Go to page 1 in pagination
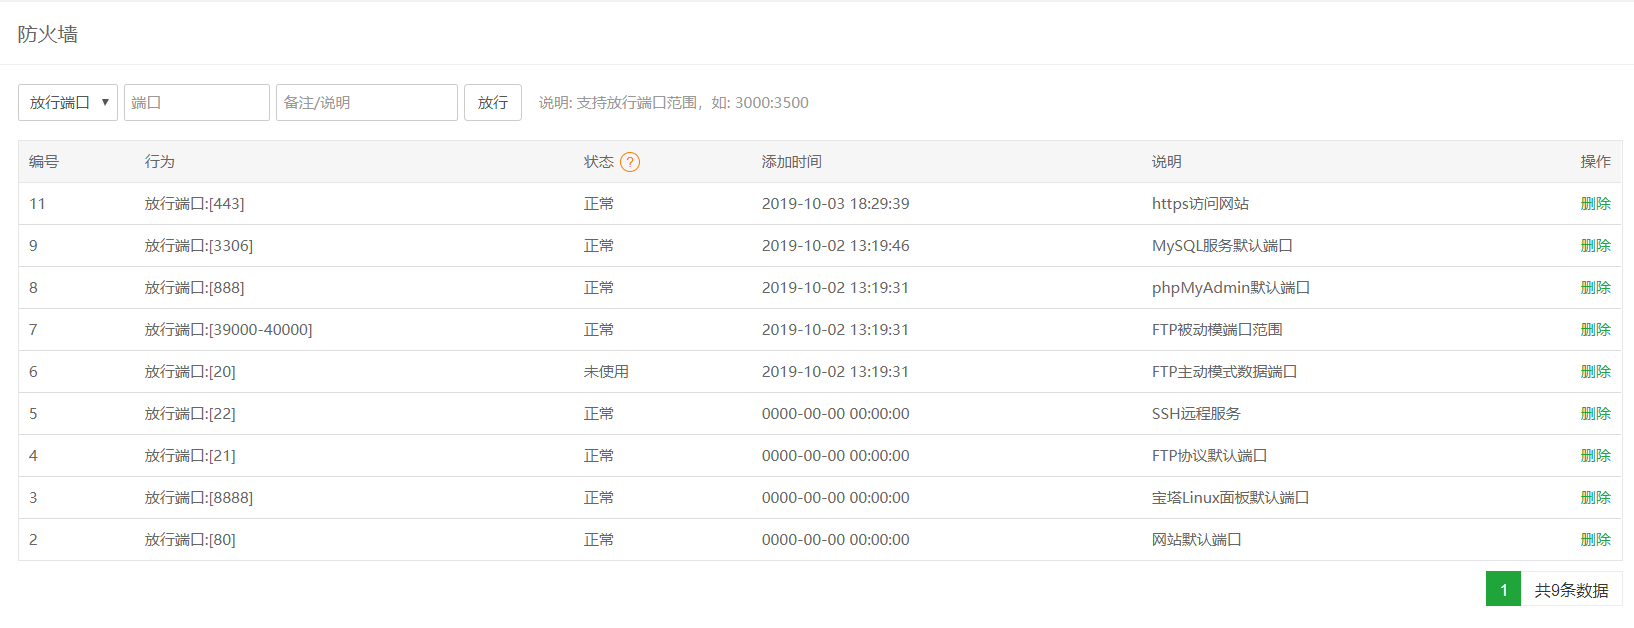This screenshot has height=628, width=1634. (x=1503, y=589)
